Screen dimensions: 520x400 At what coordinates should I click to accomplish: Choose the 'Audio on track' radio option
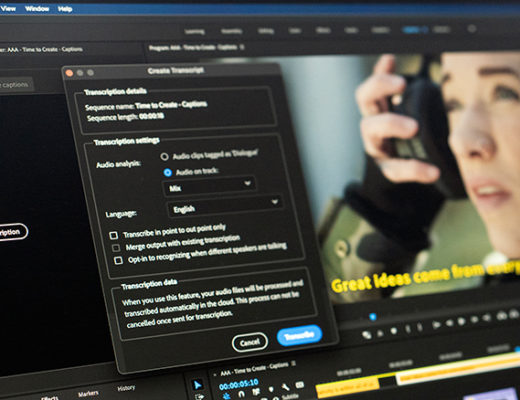point(168,172)
